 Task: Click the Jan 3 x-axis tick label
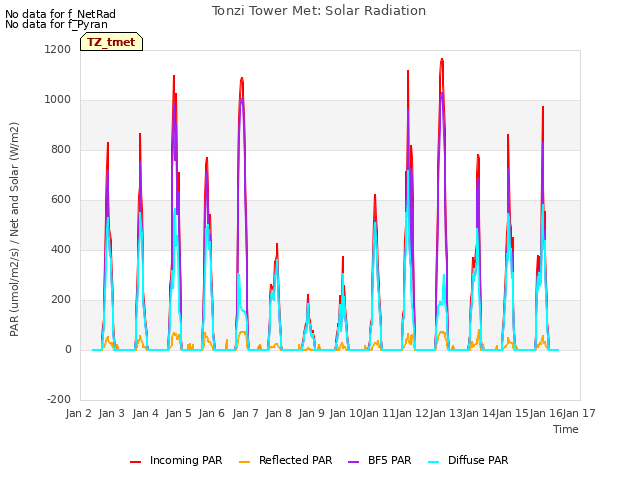point(112,413)
